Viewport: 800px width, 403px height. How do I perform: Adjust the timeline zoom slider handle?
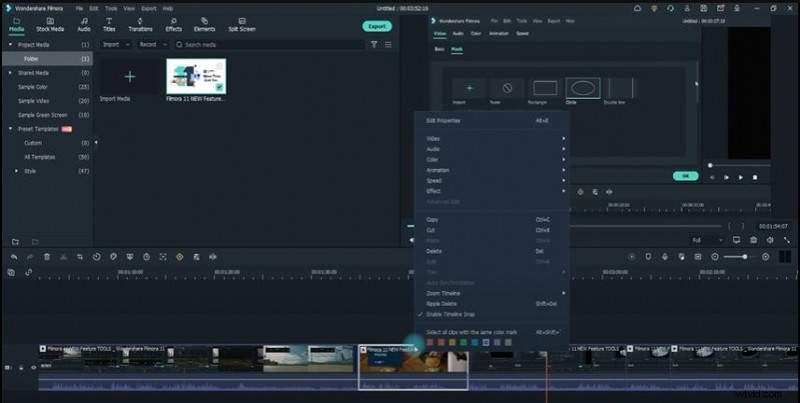pyautogui.click(x=745, y=257)
